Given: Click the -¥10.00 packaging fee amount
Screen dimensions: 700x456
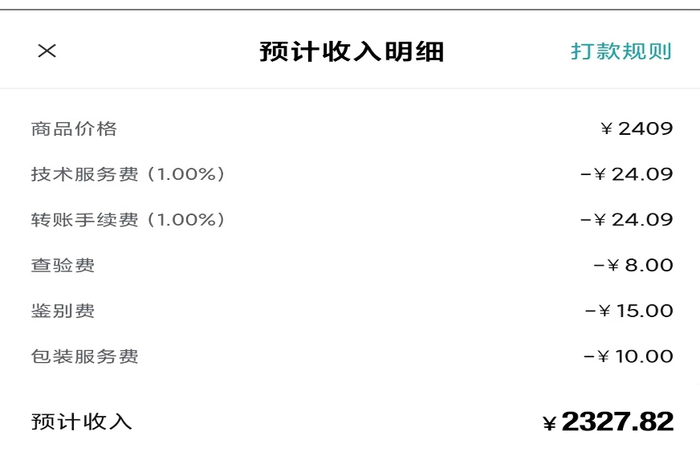Looking at the screenshot, I should click(x=629, y=356).
